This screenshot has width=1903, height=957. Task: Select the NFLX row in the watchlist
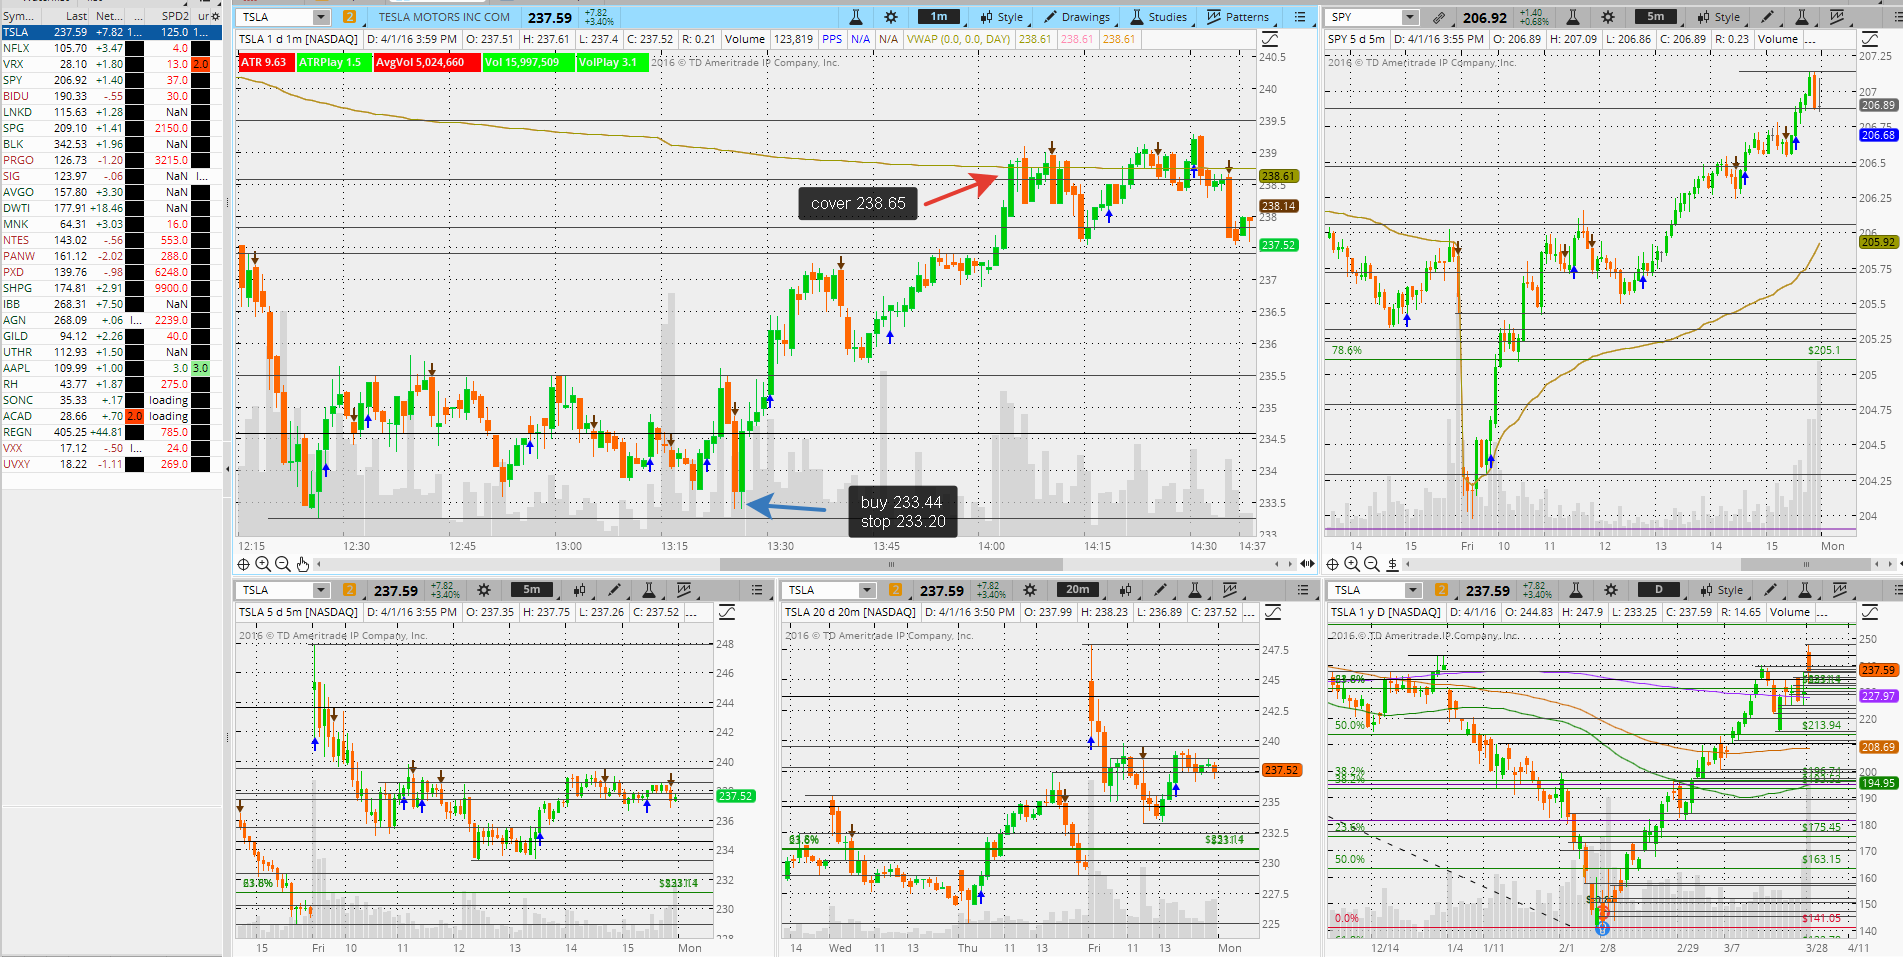tap(111, 48)
